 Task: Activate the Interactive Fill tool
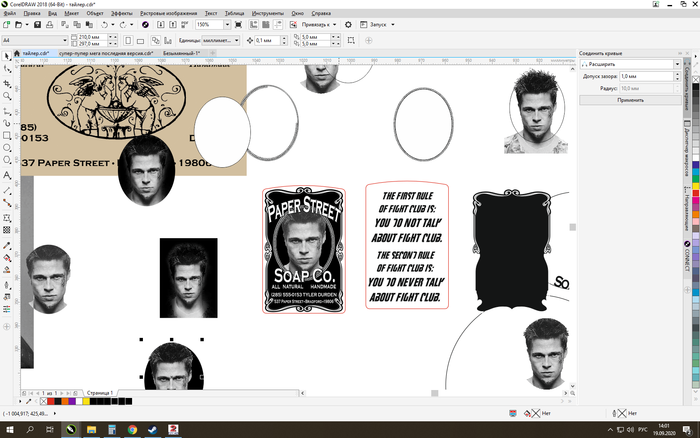point(7,258)
